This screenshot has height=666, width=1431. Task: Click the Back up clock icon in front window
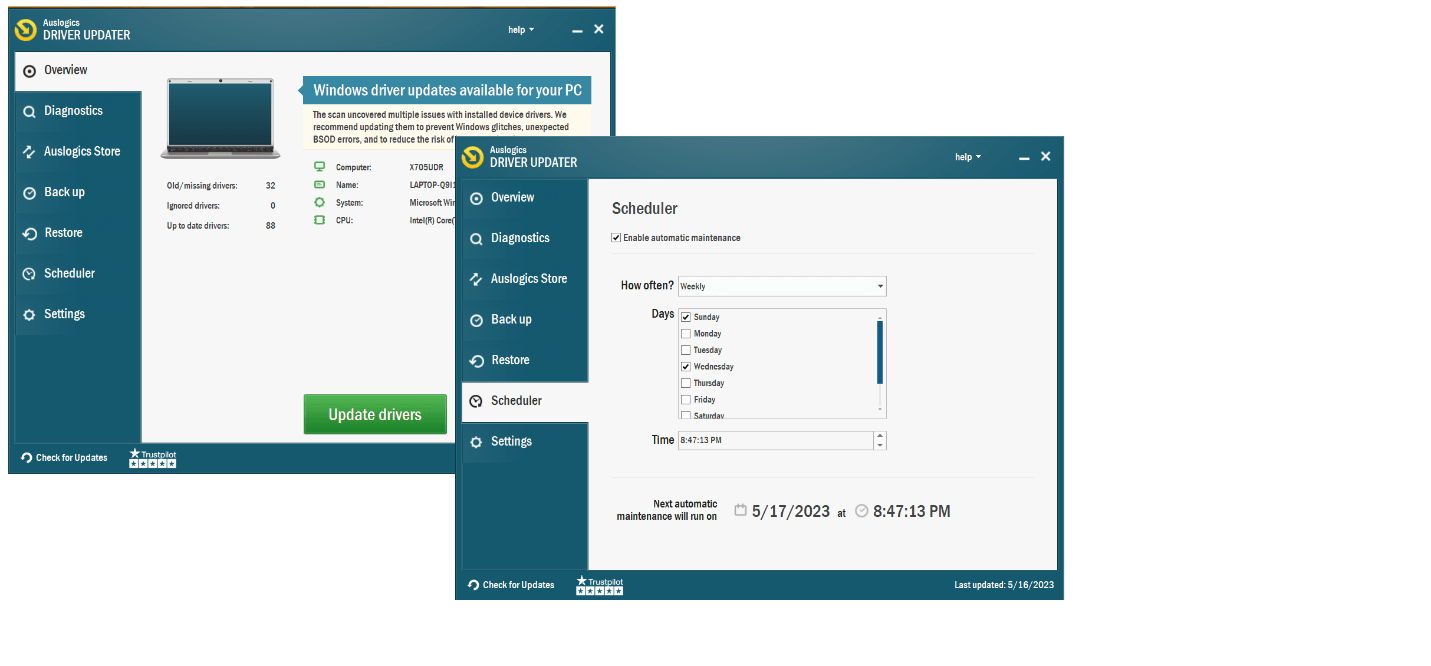[477, 320]
